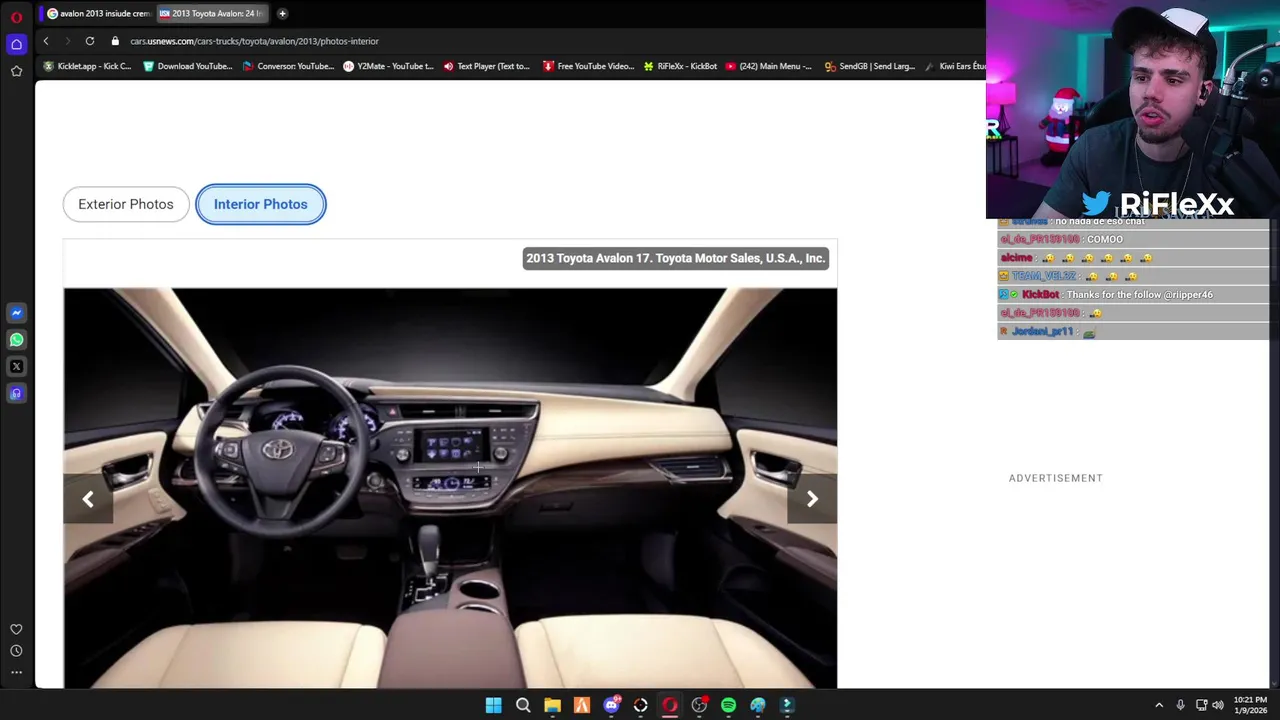Open the Download YouTube bookmark
Viewport: 1280px width, 720px height.
pyautogui.click(x=187, y=66)
